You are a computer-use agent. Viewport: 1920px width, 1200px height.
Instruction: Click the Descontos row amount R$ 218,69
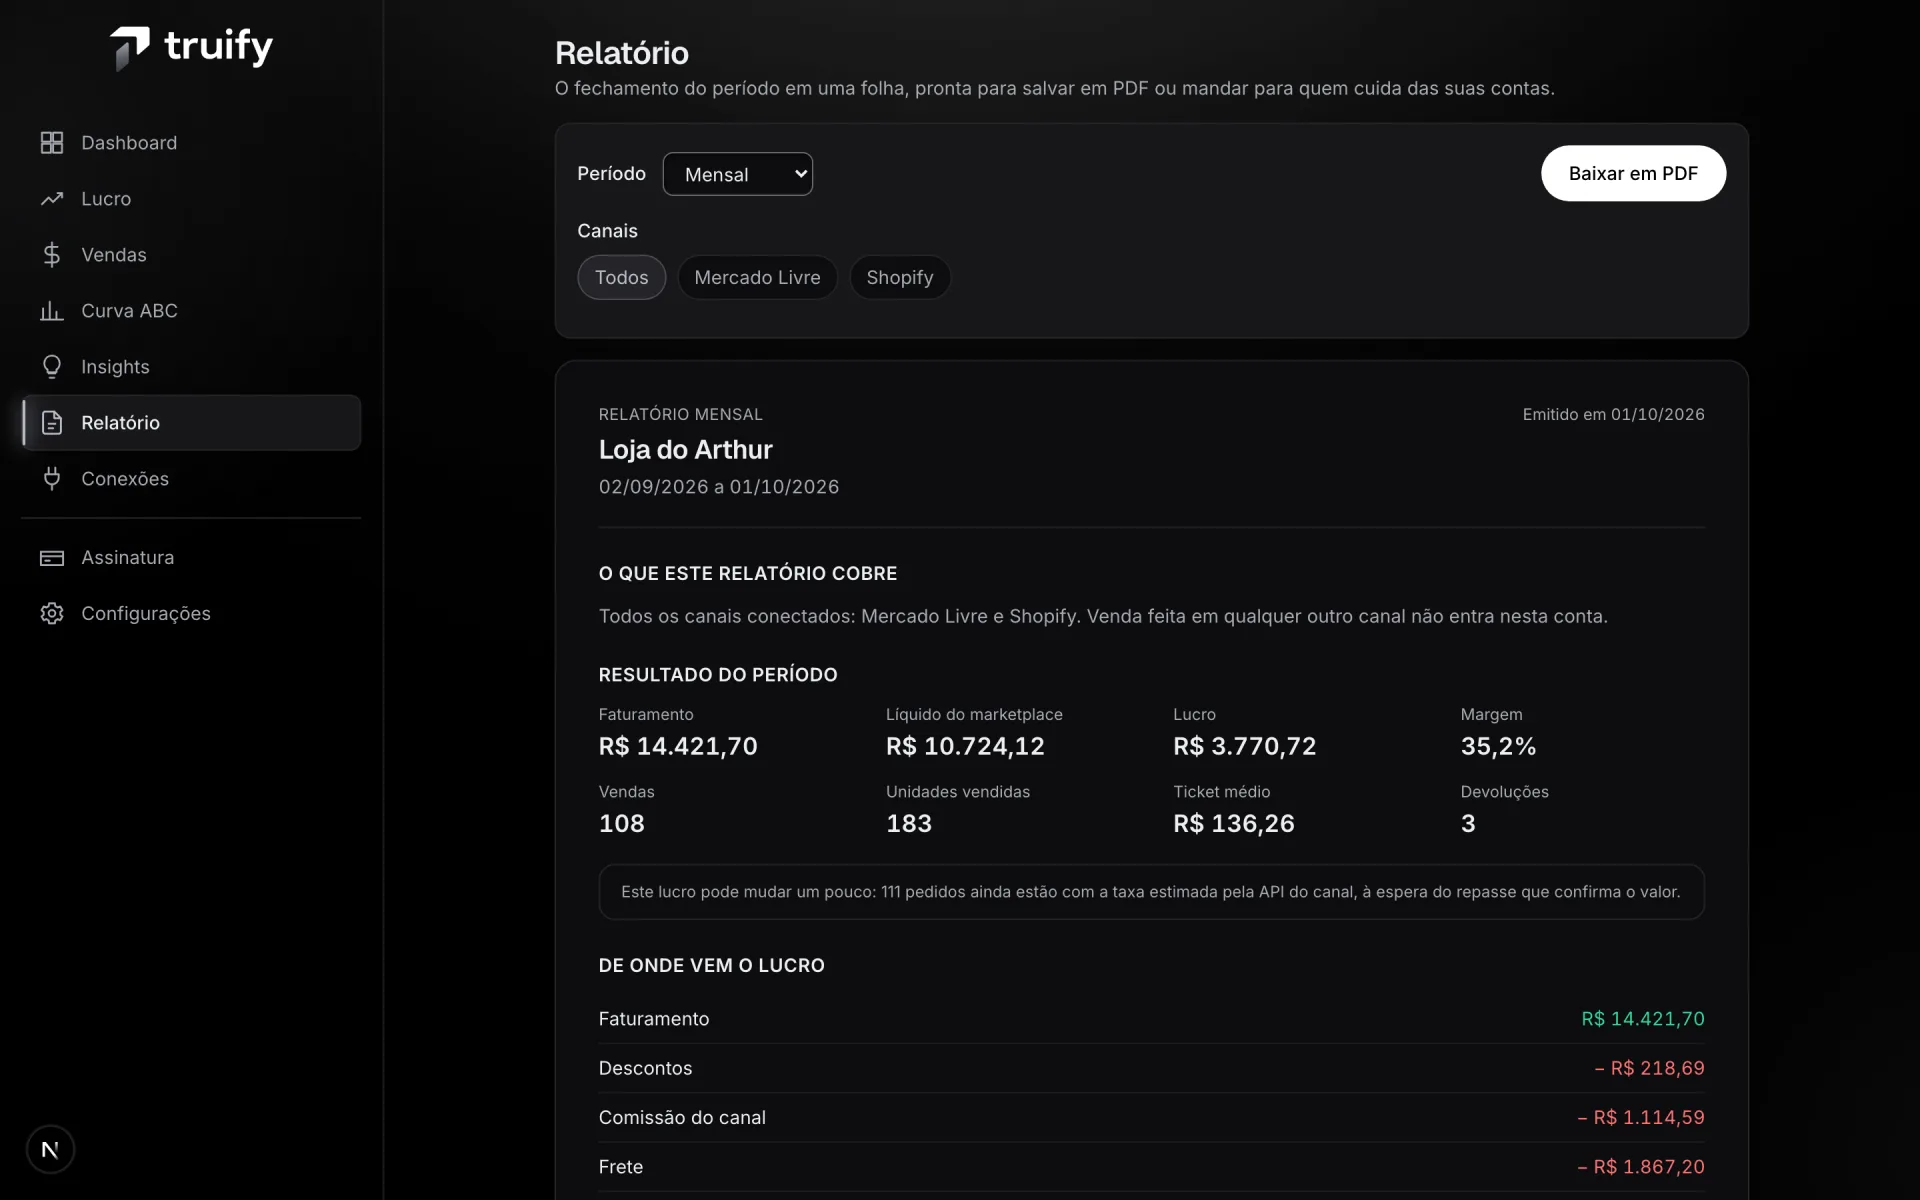coord(1649,1068)
